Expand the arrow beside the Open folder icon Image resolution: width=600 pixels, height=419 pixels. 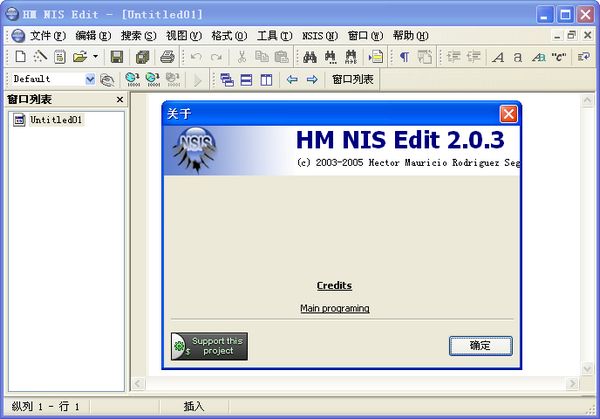click(95, 57)
